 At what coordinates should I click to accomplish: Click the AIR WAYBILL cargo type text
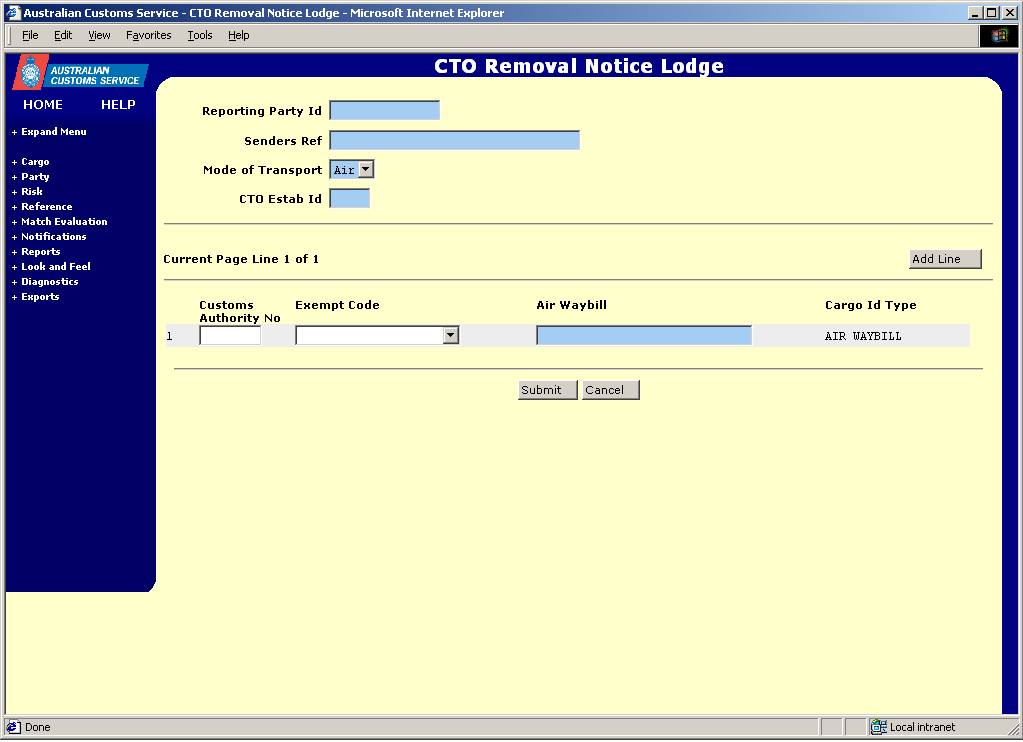(863, 336)
